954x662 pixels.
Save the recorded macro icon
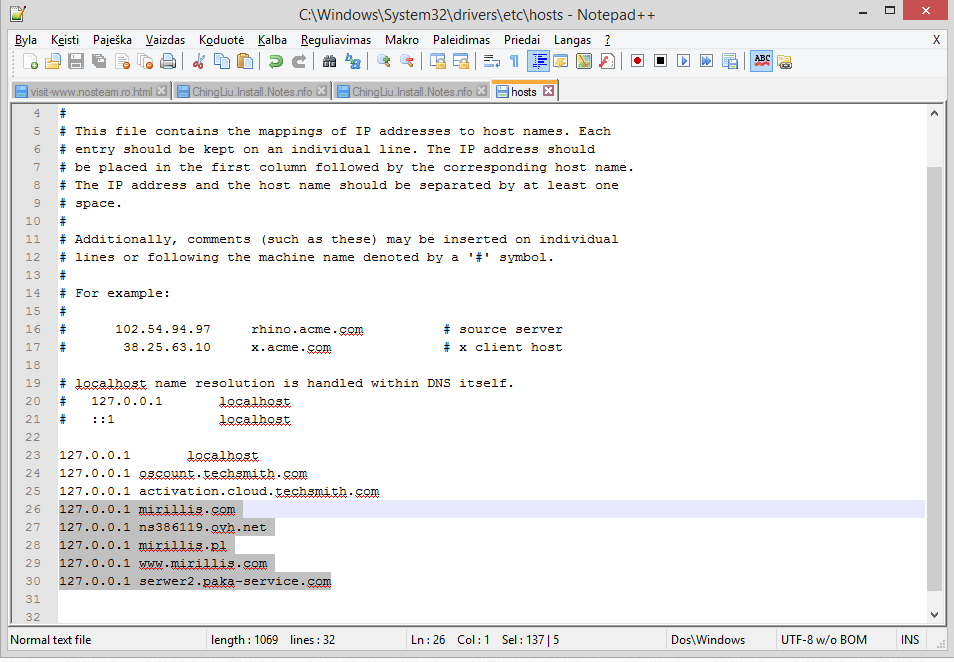tap(729, 61)
